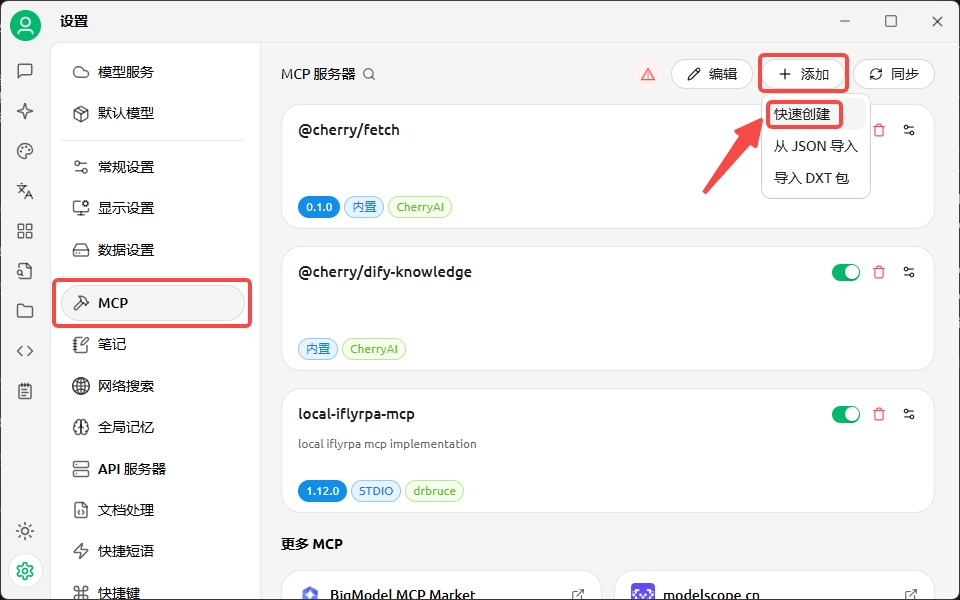Delete the @cherry/dify-knowledge server
The height and width of the screenshot is (600, 960).
[x=879, y=272]
